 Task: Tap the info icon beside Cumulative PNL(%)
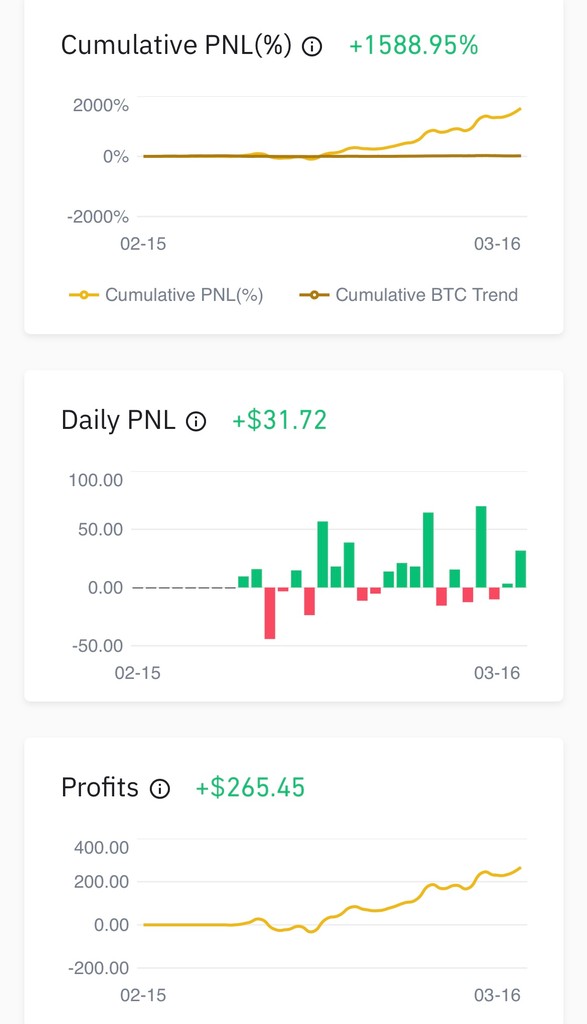pos(312,47)
